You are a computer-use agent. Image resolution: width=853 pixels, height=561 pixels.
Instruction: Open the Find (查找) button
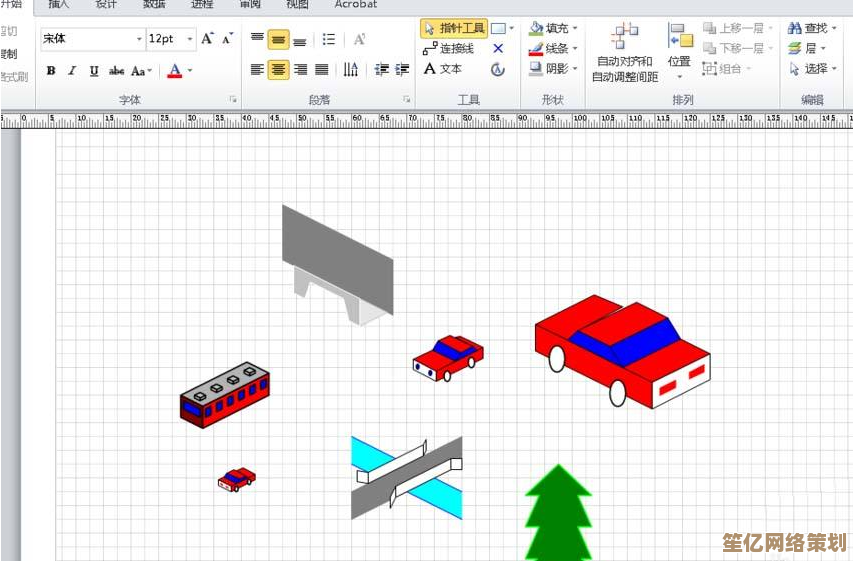click(x=808, y=29)
